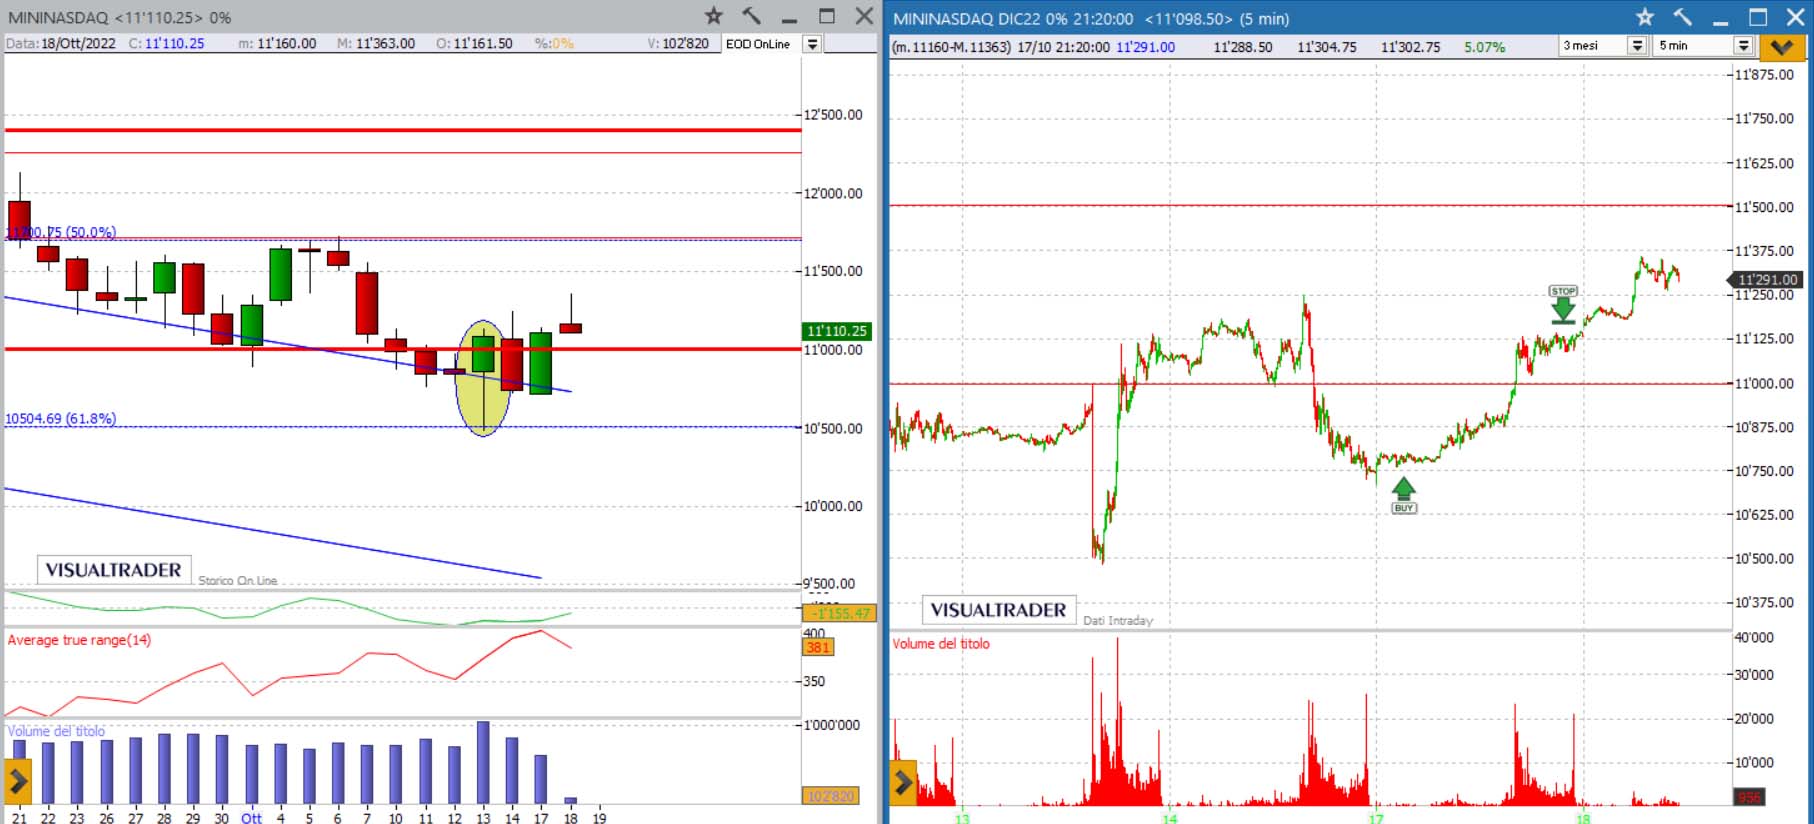This screenshot has height=824, width=1814.
Task: Click the green 5.07% value
Action: [1484, 47]
